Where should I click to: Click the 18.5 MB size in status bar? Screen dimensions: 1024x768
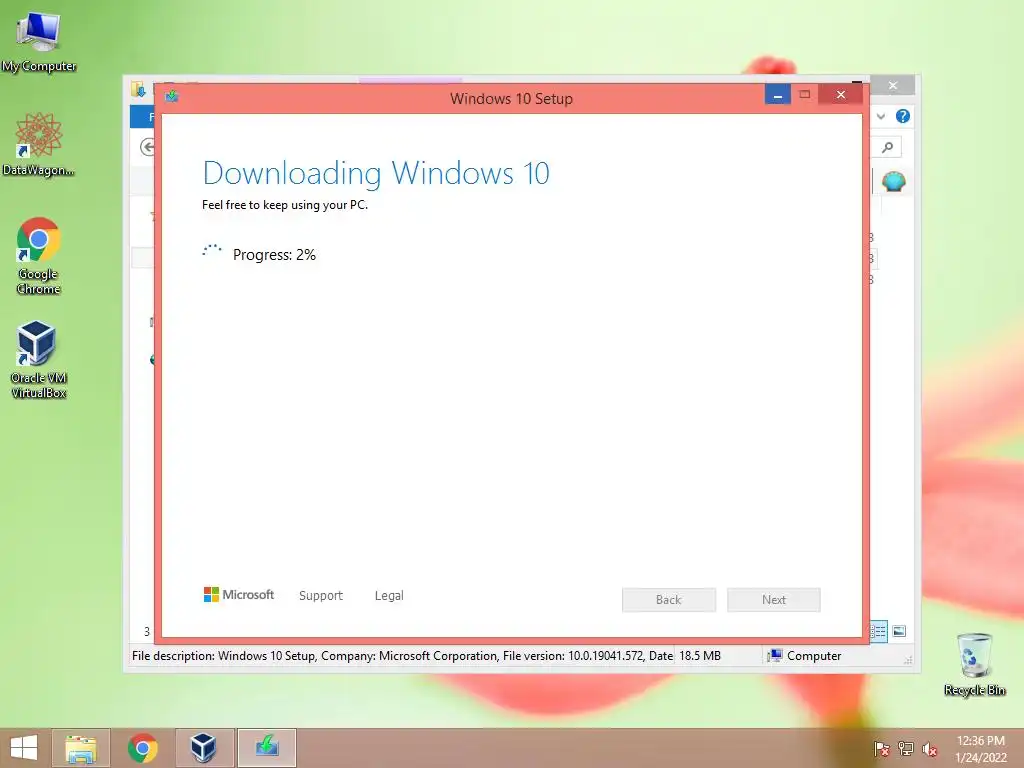click(700, 656)
